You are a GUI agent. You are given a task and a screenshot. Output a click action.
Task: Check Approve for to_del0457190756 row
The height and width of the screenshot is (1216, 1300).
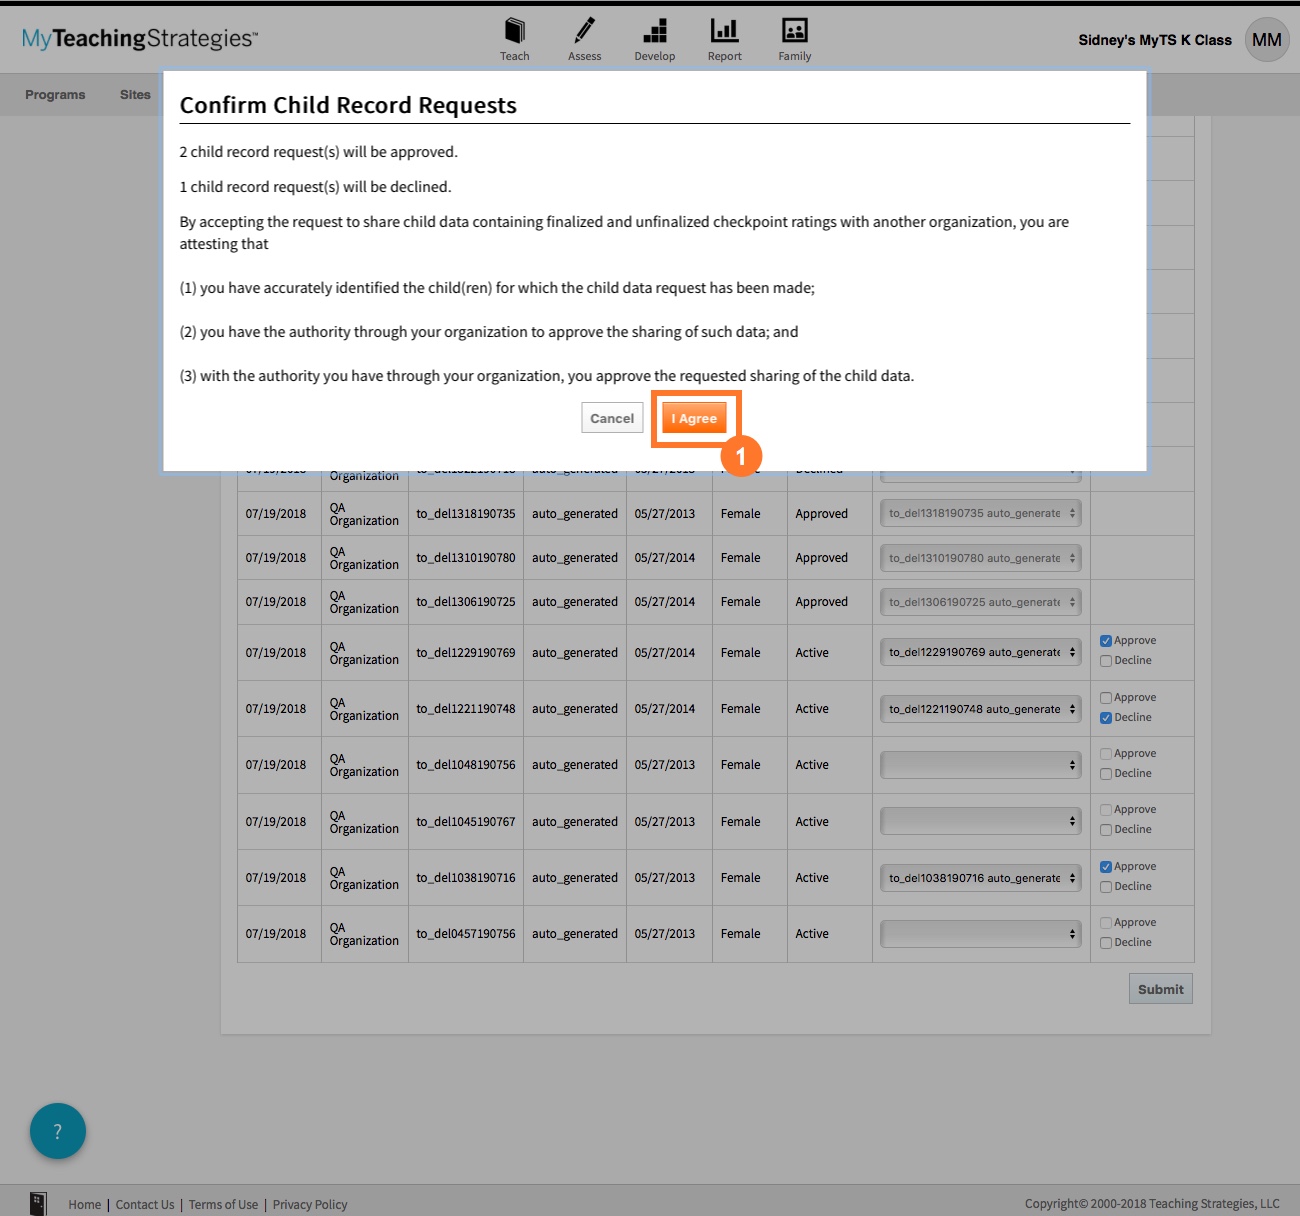coord(1106,923)
